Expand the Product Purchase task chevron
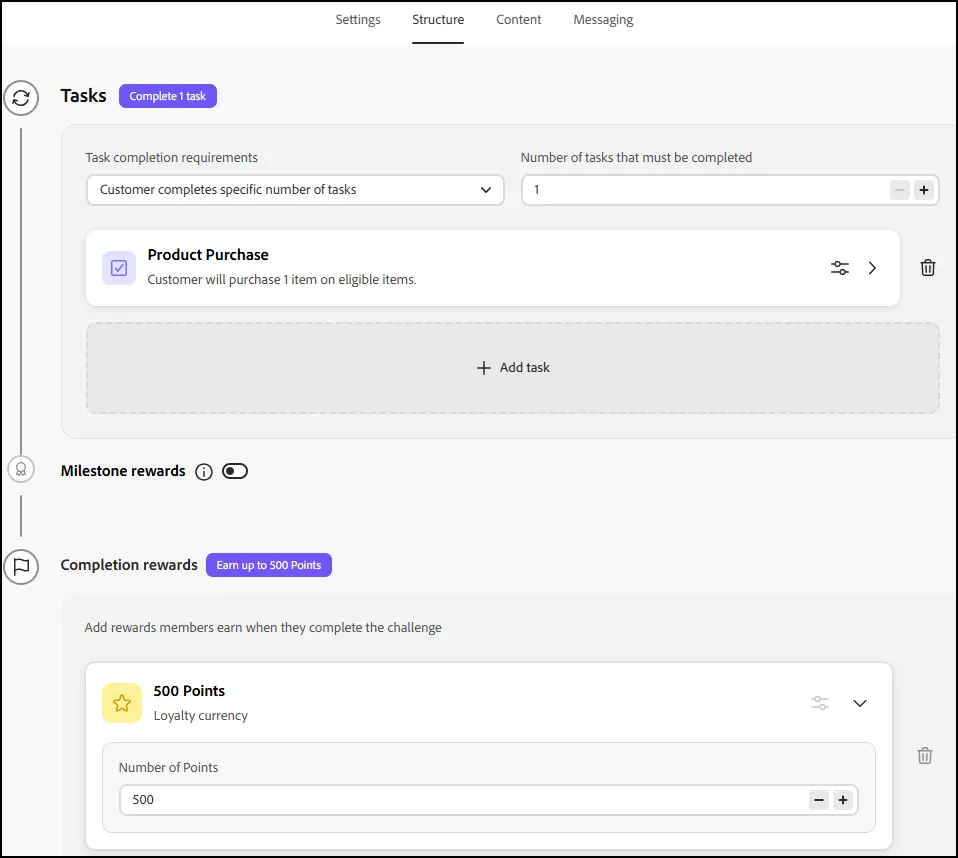This screenshot has width=958, height=858. tap(872, 268)
